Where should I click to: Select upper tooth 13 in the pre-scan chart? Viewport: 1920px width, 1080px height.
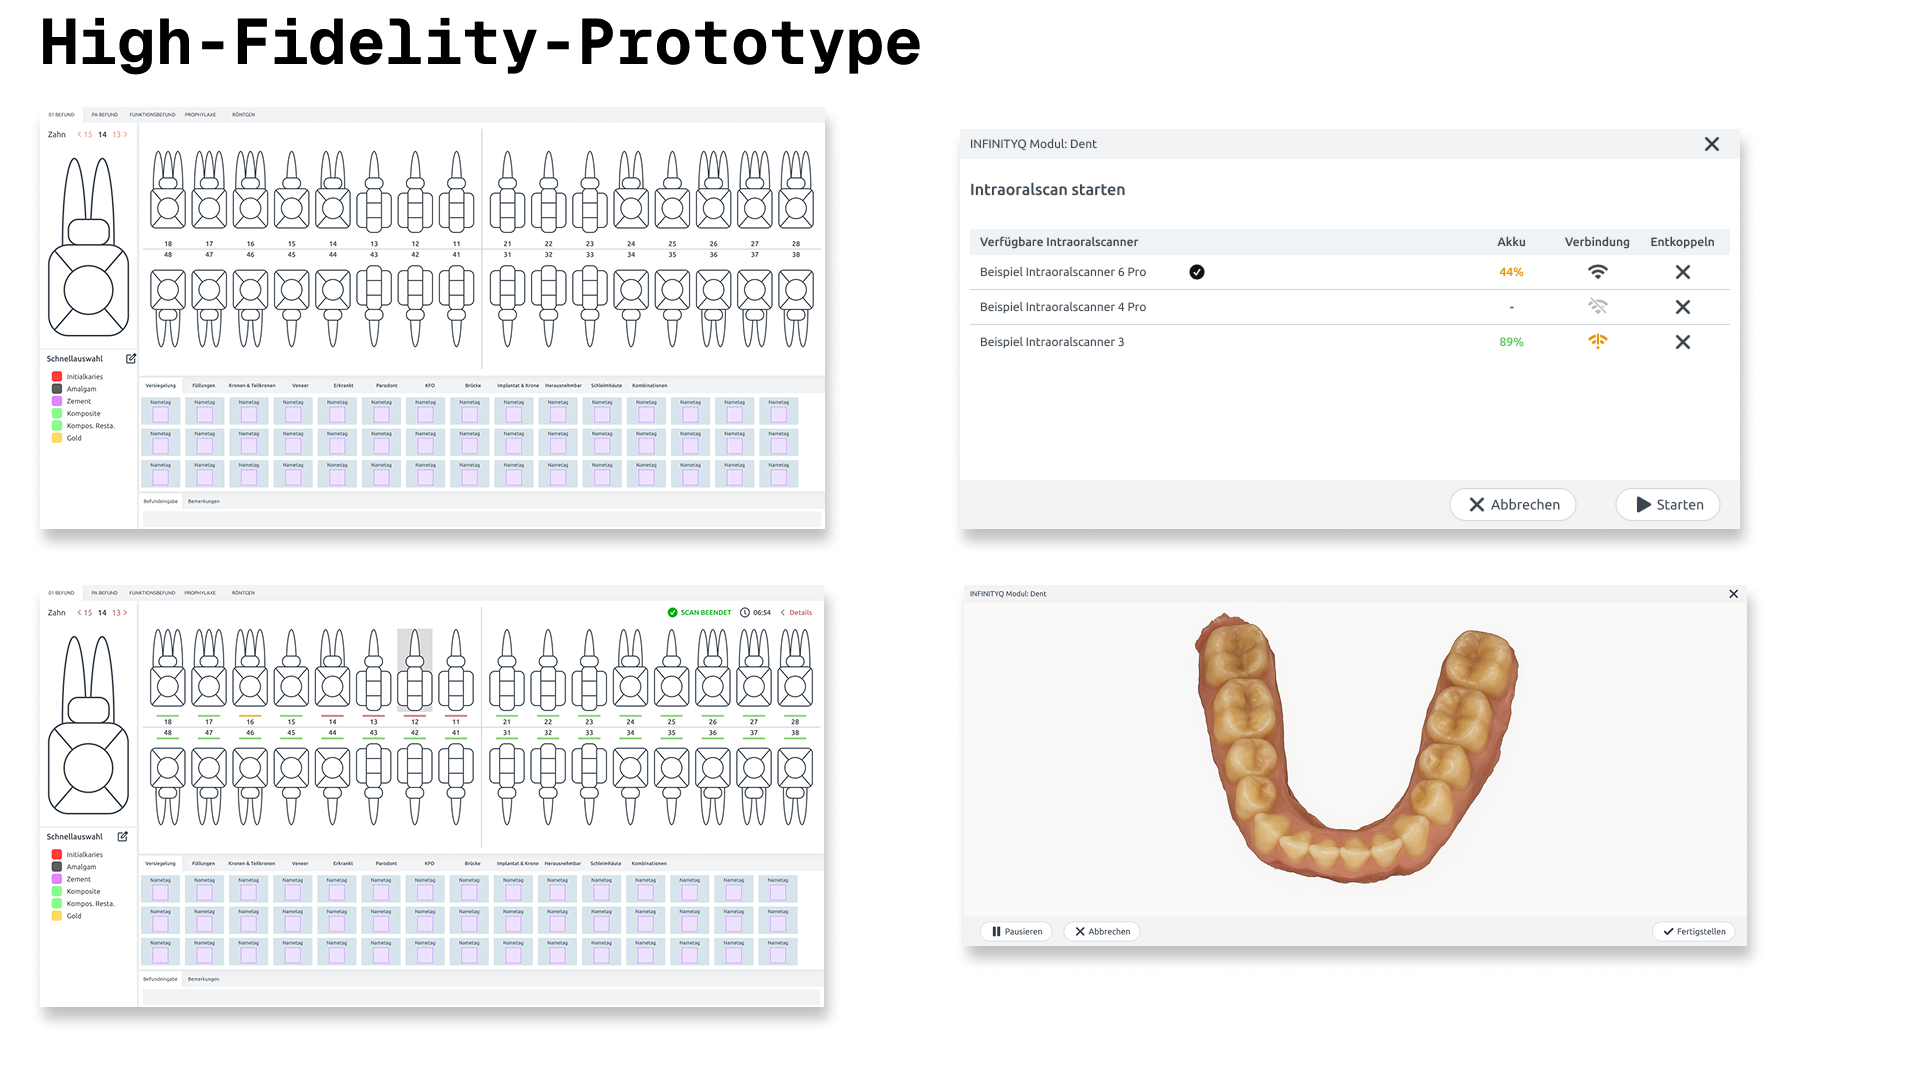pyautogui.click(x=374, y=191)
